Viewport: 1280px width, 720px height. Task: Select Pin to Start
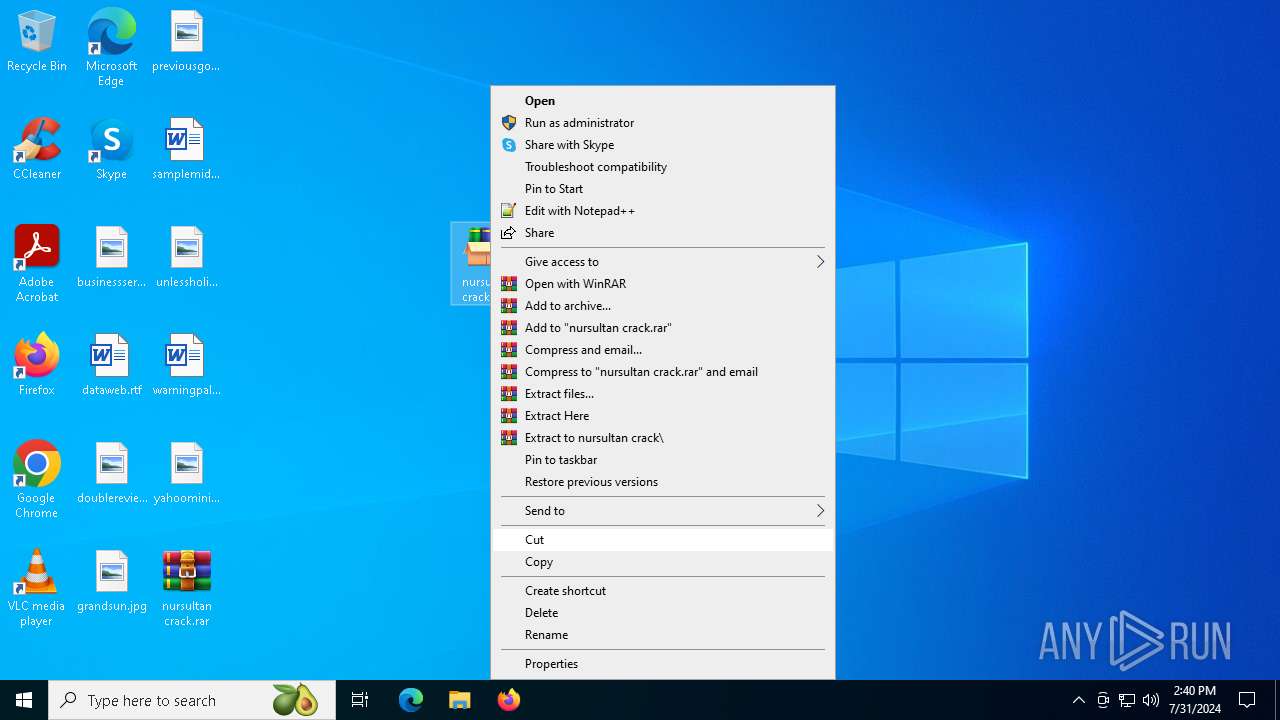pos(663,189)
